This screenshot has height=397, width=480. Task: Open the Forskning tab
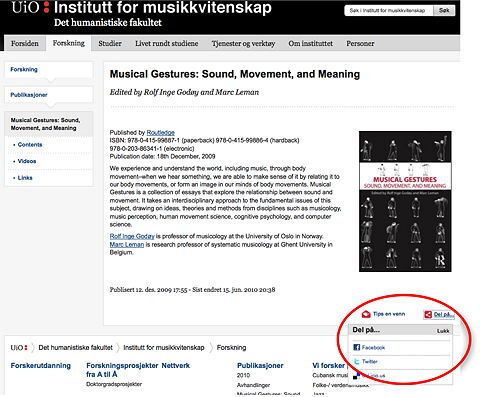(x=69, y=43)
